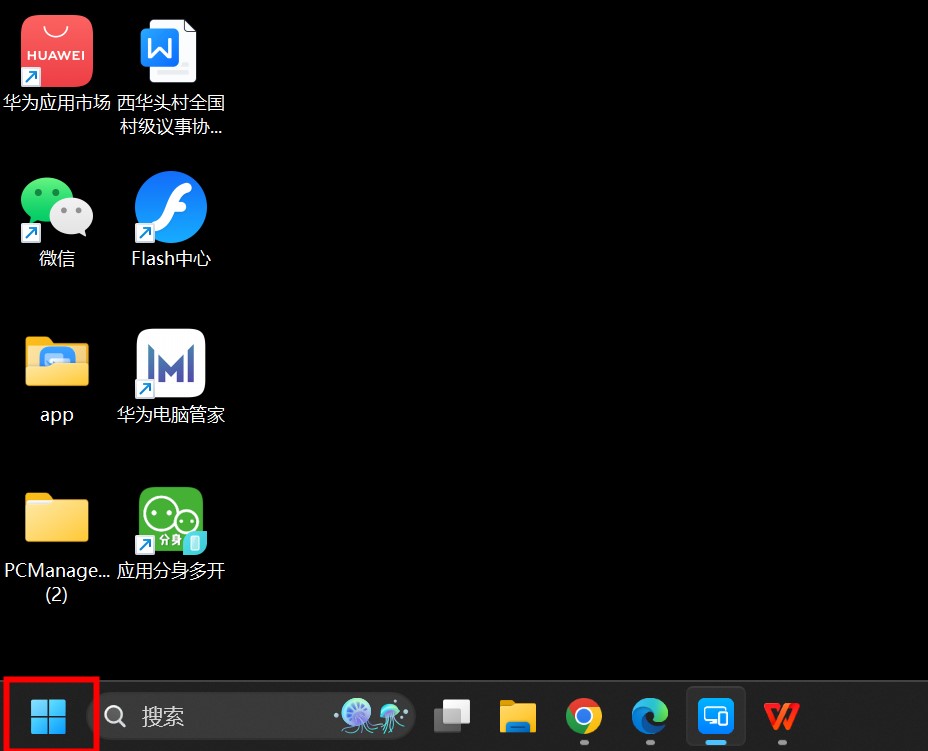
Task: Open Task View from the taskbar
Action: click(452, 716)
